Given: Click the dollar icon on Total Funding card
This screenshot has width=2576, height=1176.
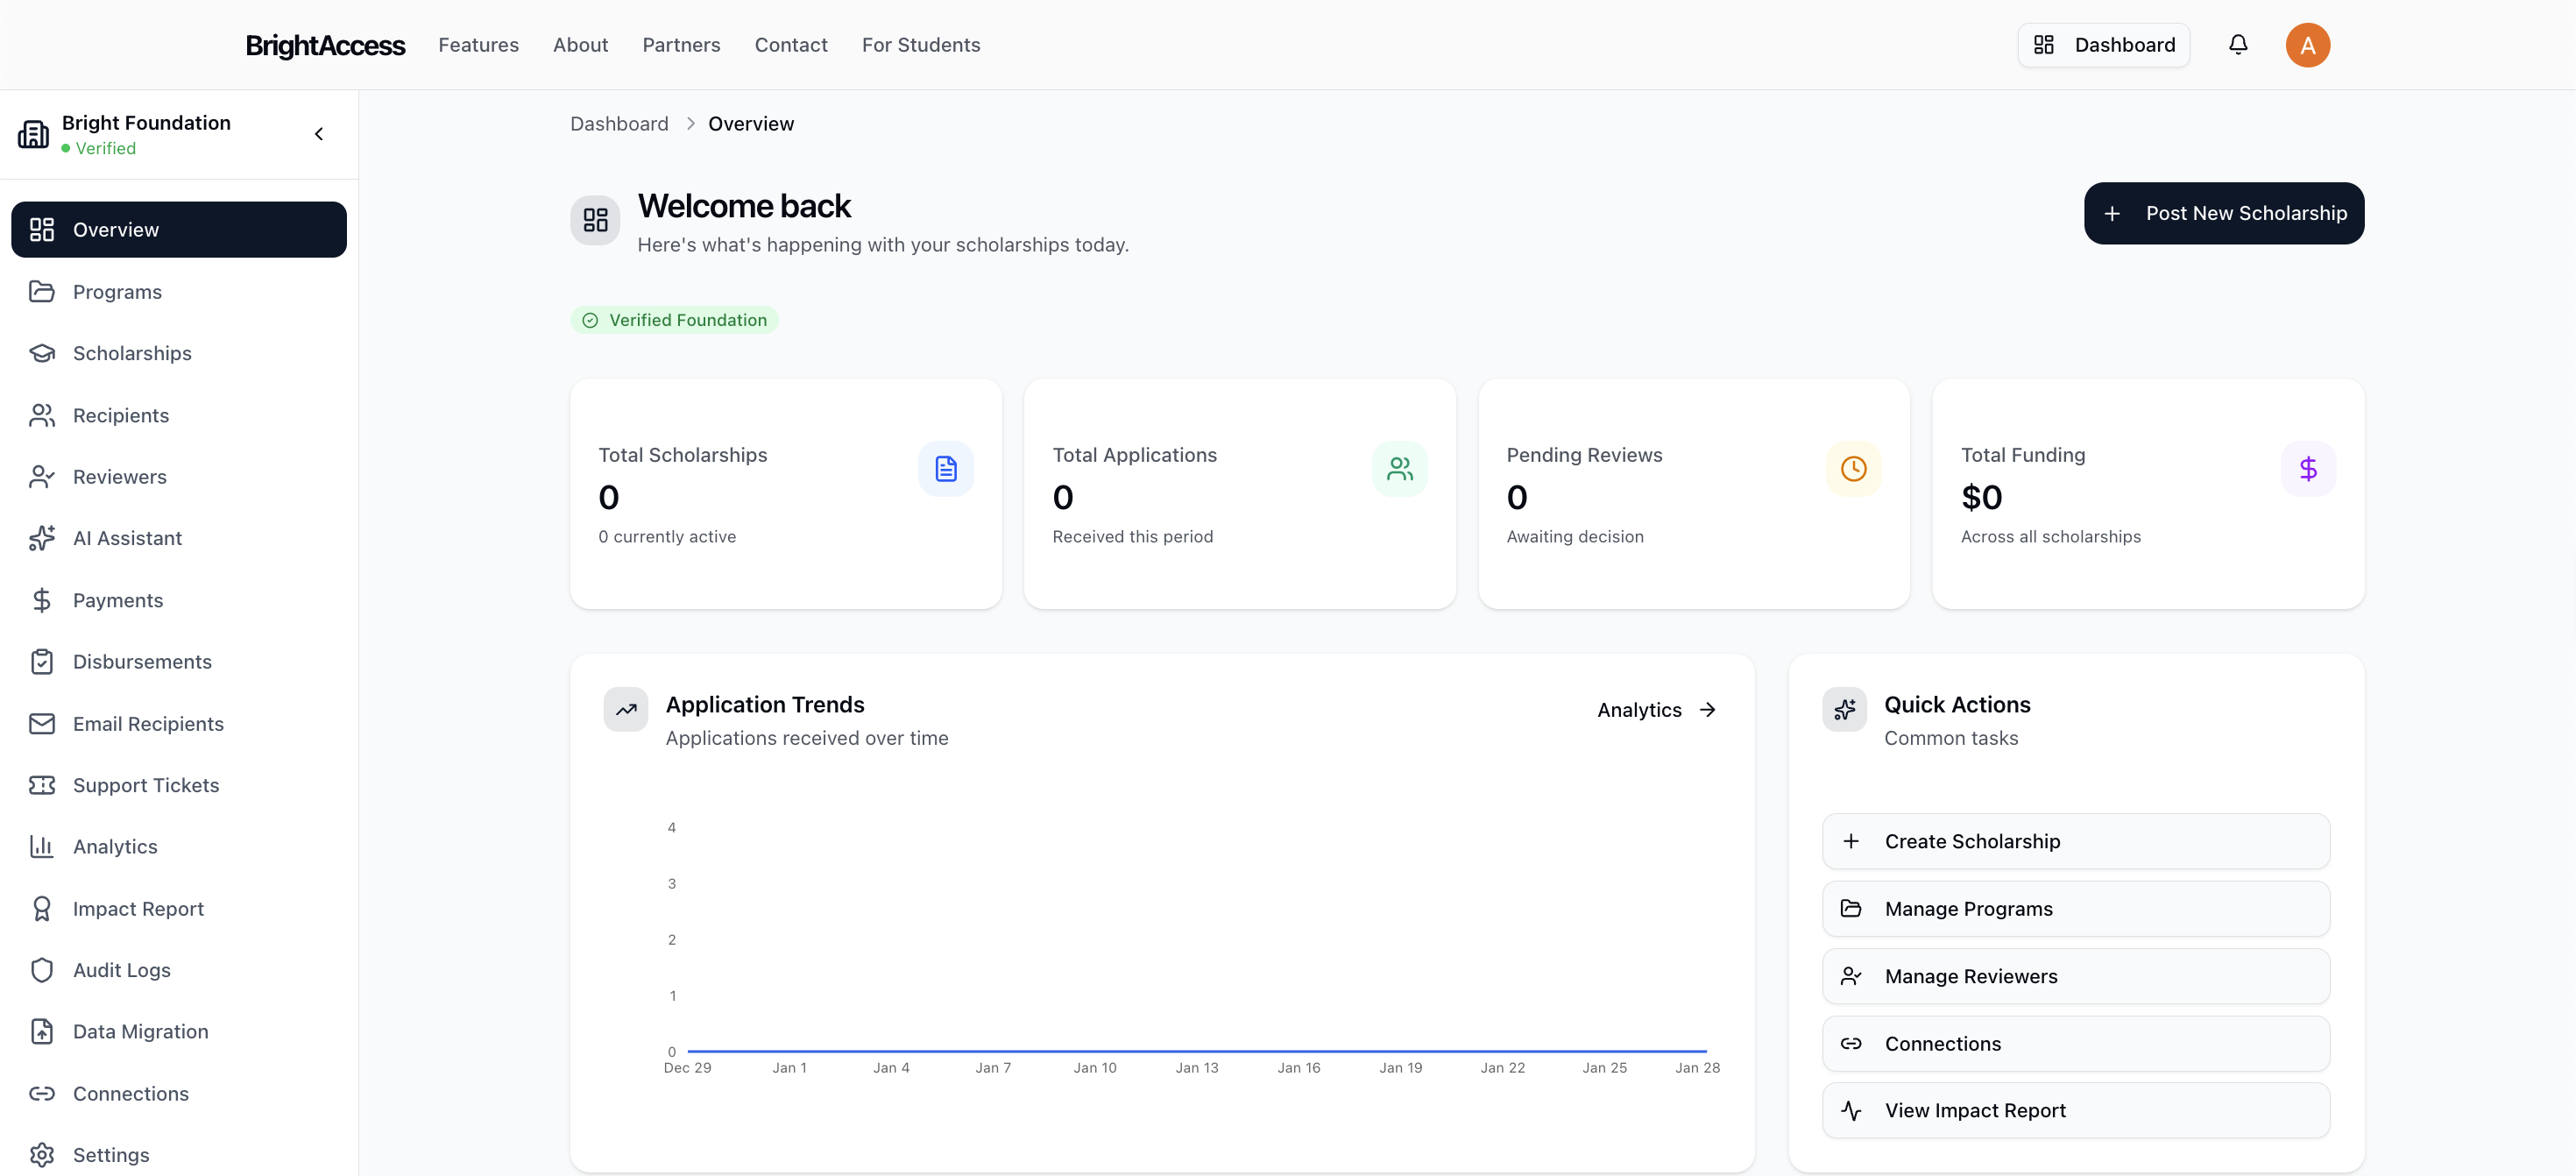Looking at the screenshot, I should coord(2308,468).
